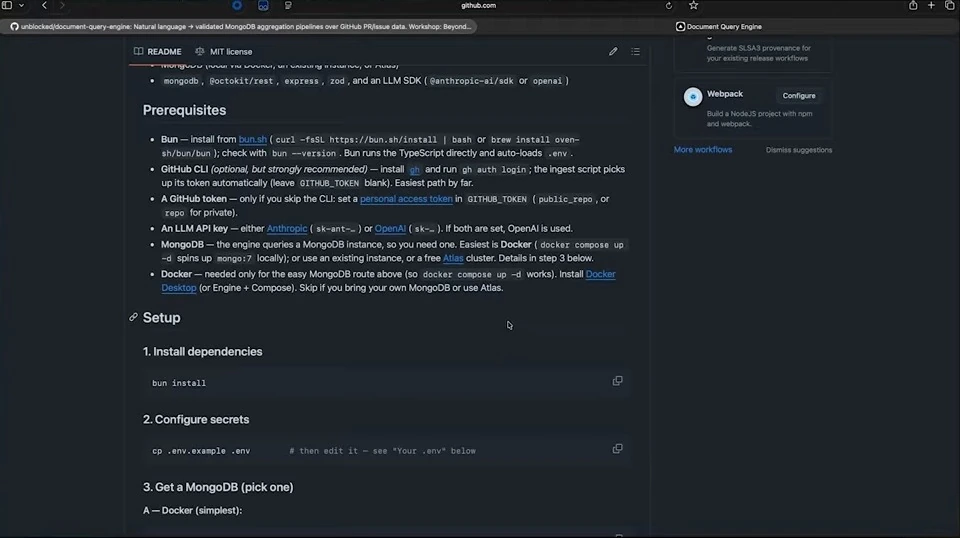
Task: Click the '1. Install dependencies' heading
Action: click(x=203, y=351)
